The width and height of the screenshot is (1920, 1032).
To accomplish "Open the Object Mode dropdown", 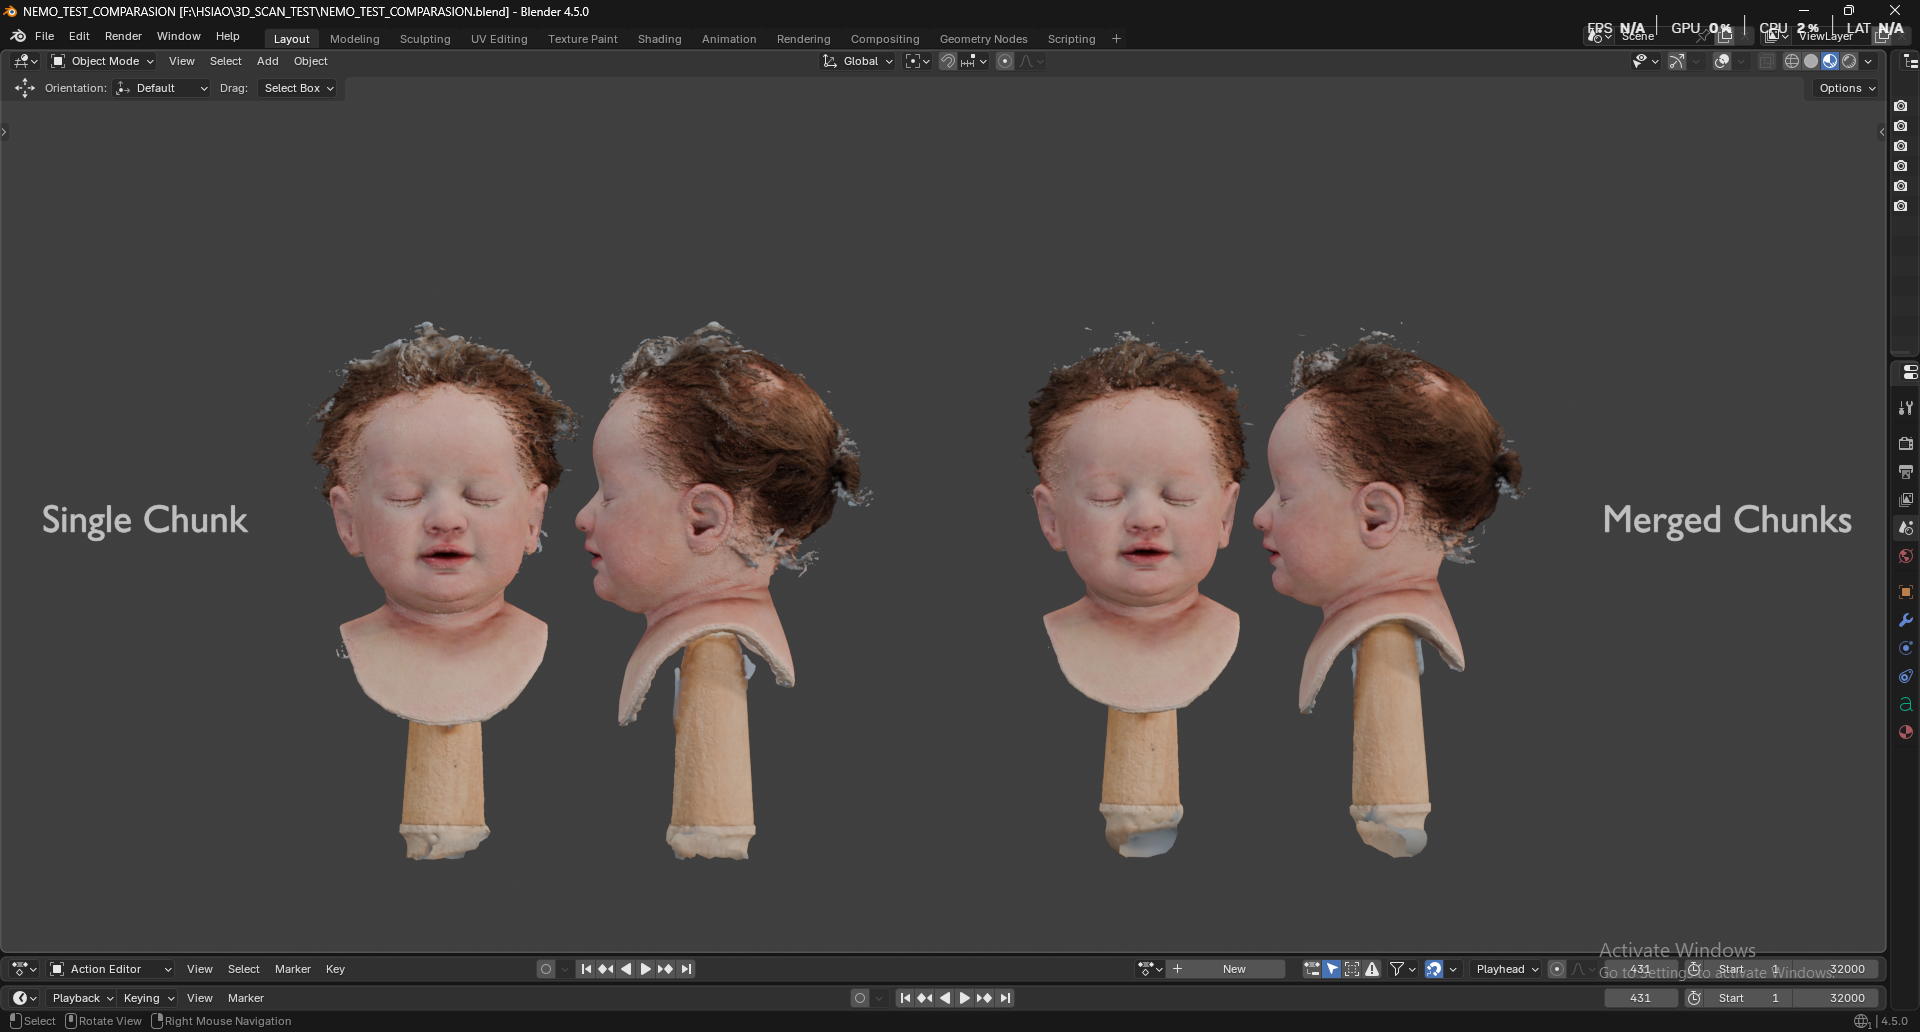I will [x=103, y=61].
